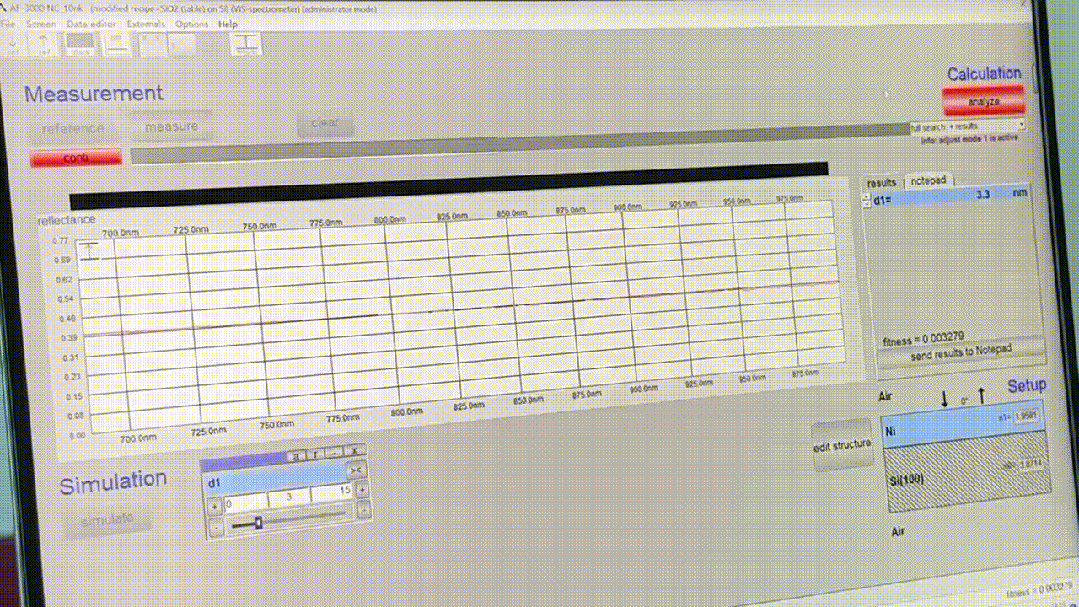Click the 'f' button on d1 panel titlebar
This screenshot has height=607, width=1079.
coord(314,456)
